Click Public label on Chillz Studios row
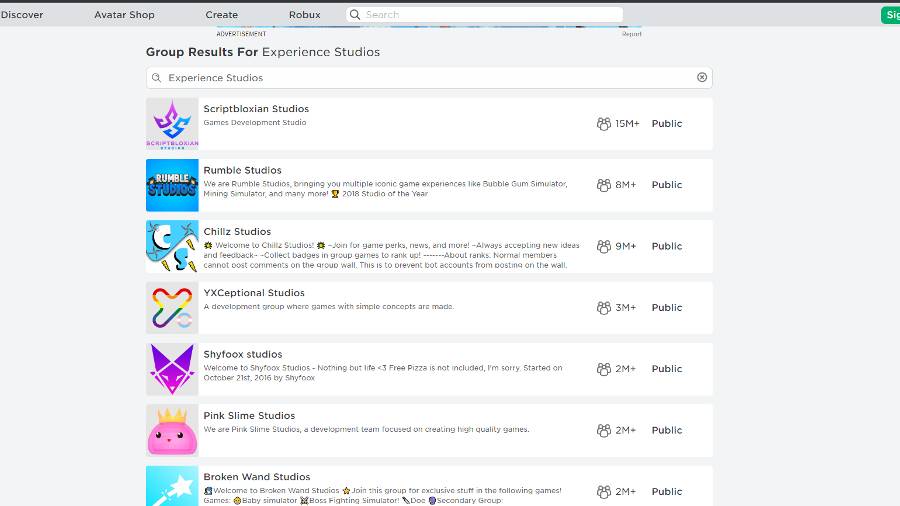Viewport: 900px width, 506px height. pyautogui.click(x=666, y=246)
